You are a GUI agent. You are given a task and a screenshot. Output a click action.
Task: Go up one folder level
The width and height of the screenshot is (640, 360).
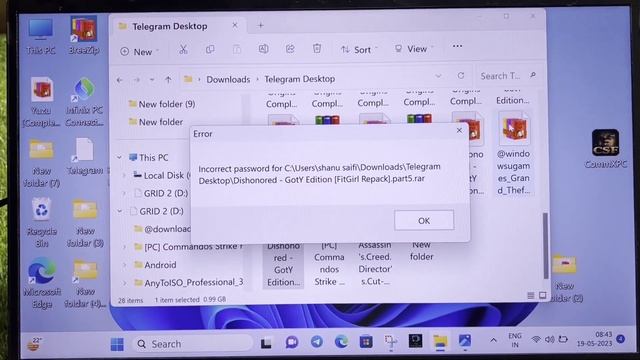coord(168,80)
